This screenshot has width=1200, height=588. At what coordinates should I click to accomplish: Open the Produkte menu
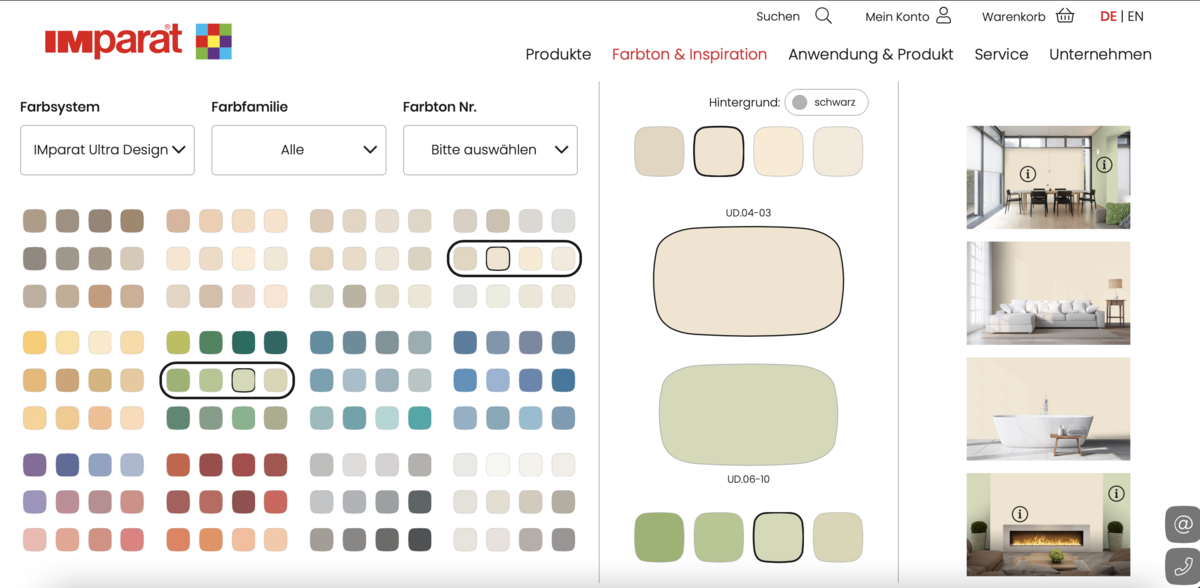tap(558, 54)
